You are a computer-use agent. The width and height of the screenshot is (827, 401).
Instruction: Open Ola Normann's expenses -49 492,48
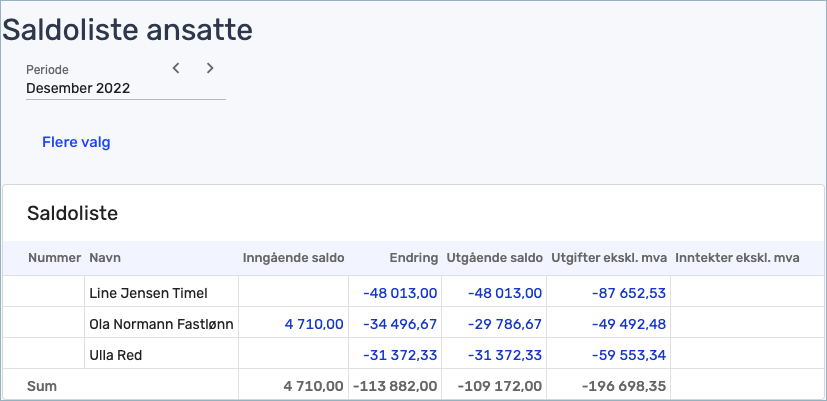tap(629, 324)
